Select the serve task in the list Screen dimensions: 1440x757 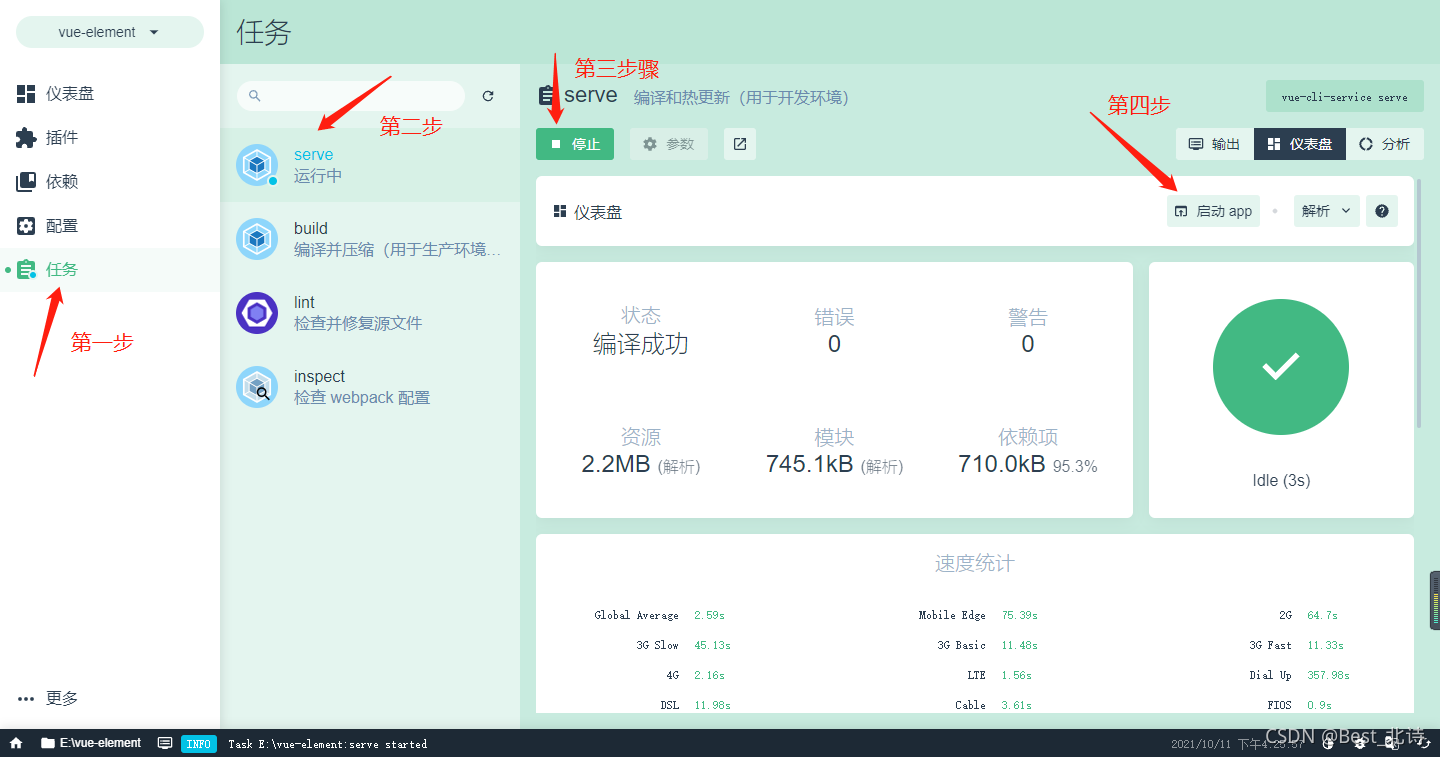370,165
